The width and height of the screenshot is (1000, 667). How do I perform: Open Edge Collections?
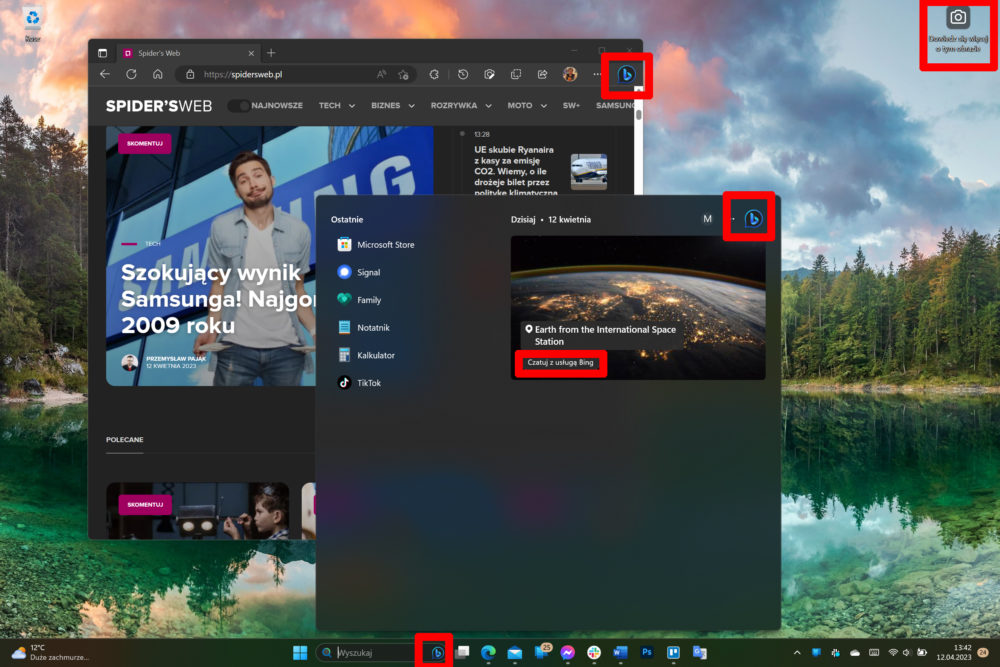point(516,75)
